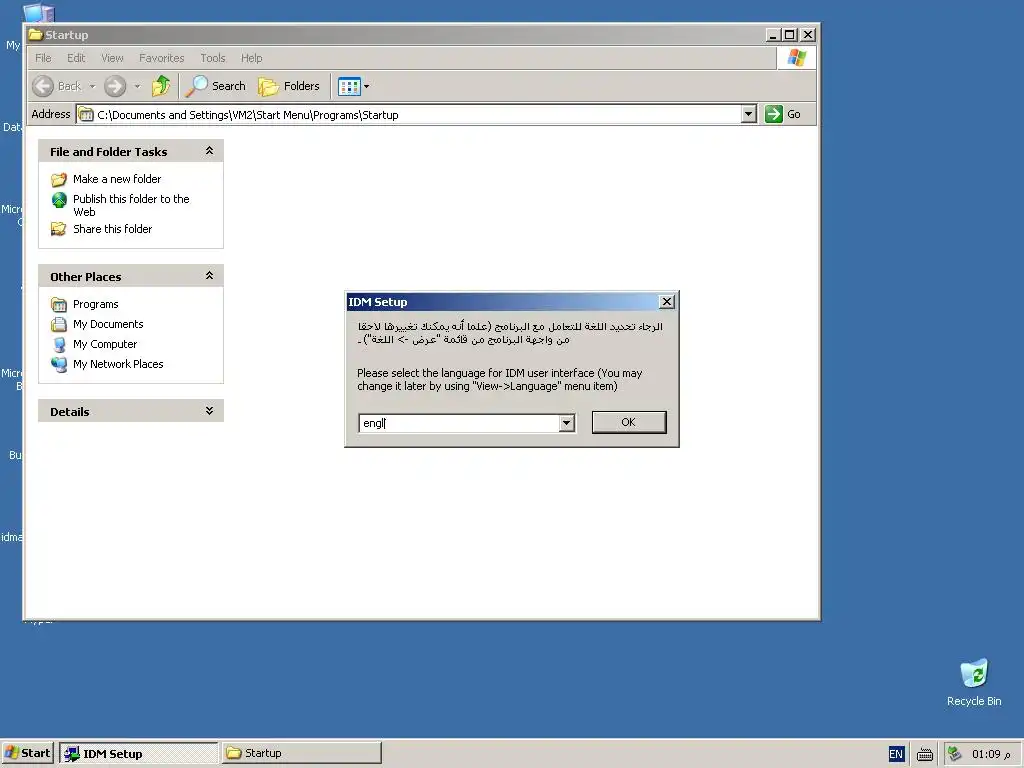Click the on-screen keyboard tray icon
Screen dimensions: 1024x768
925,754
